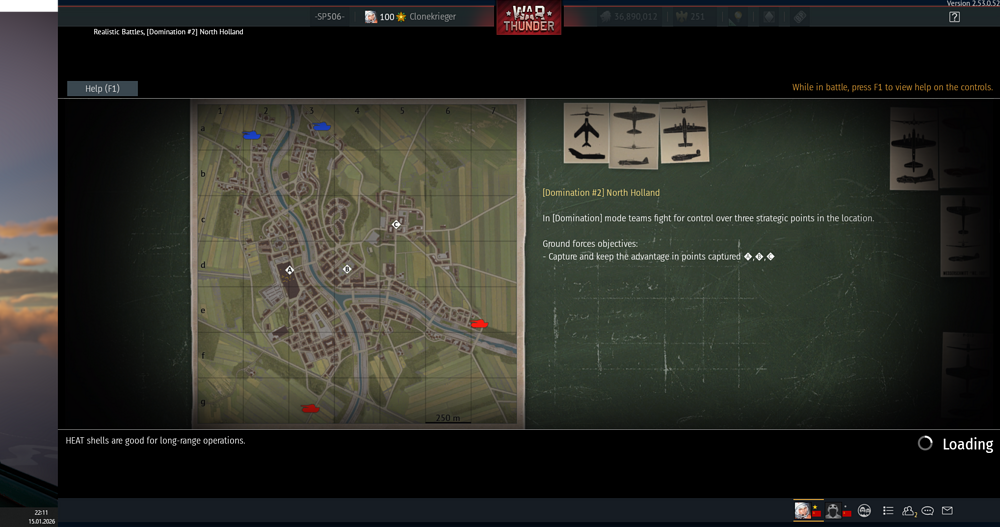Image resolution: width=1000 pixels, height=527 pixels.
Task: Click the Help (F1) button
Action: pyautogui.click(x=102, y=89)
